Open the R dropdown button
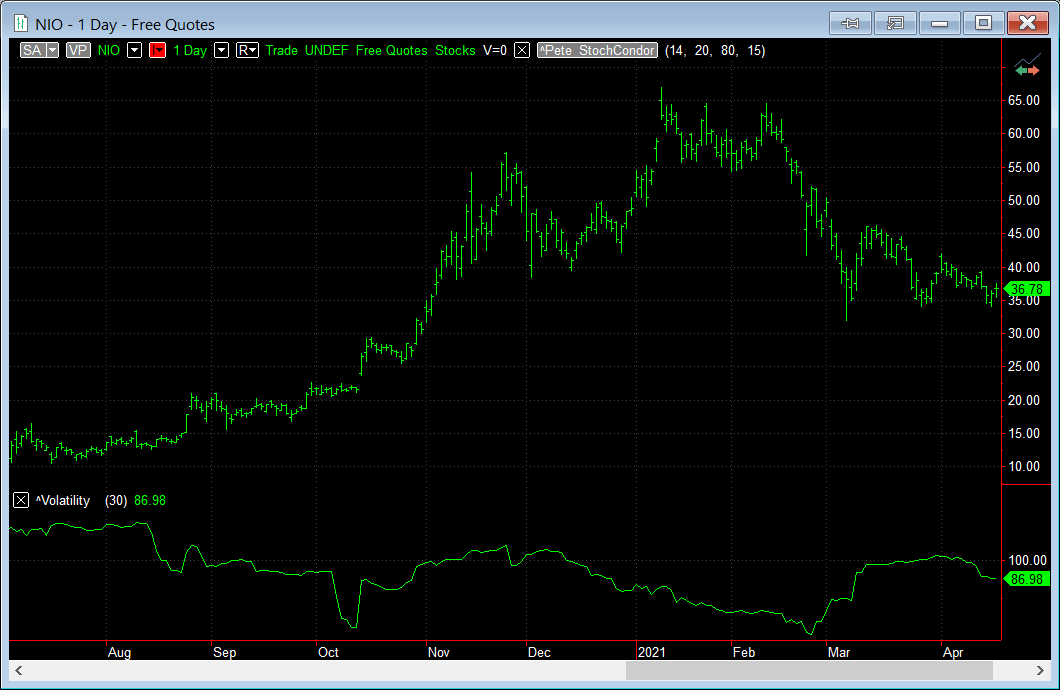Screen dimensions: 1060x690 (x=247, y=50)
